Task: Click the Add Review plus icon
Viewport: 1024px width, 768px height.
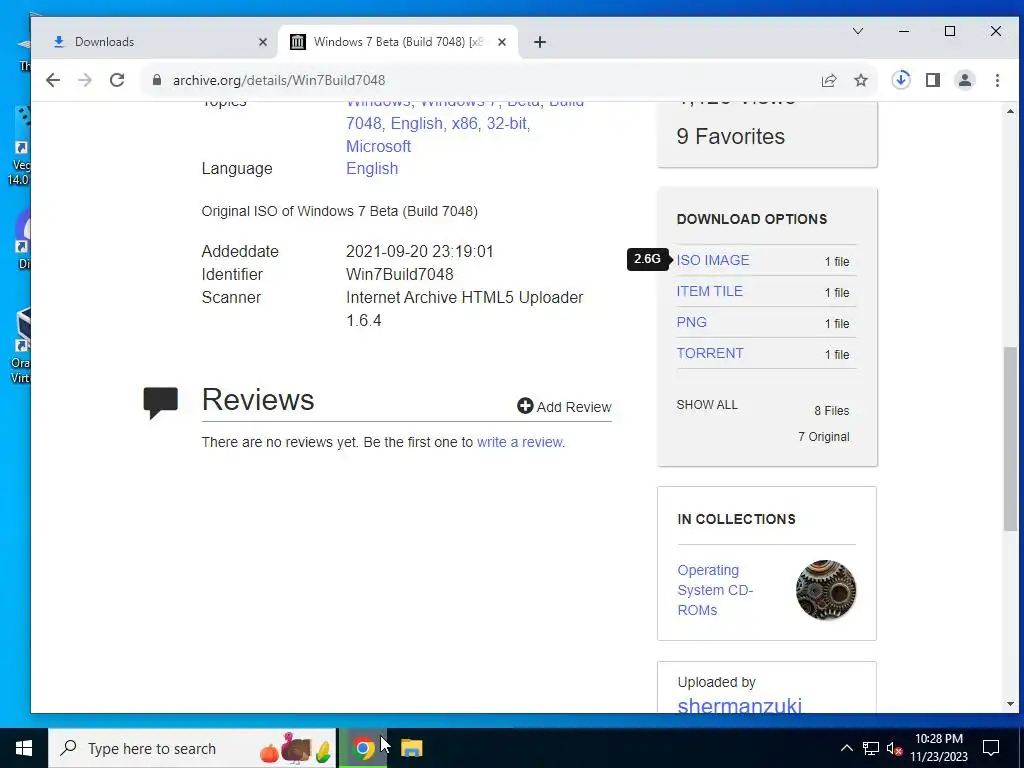Action: pyautogui.click(x=525, y=406)
